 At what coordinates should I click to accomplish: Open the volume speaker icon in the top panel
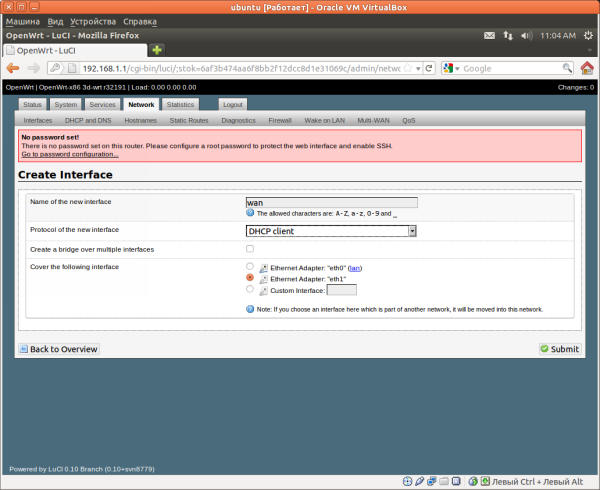pos(529,34)
